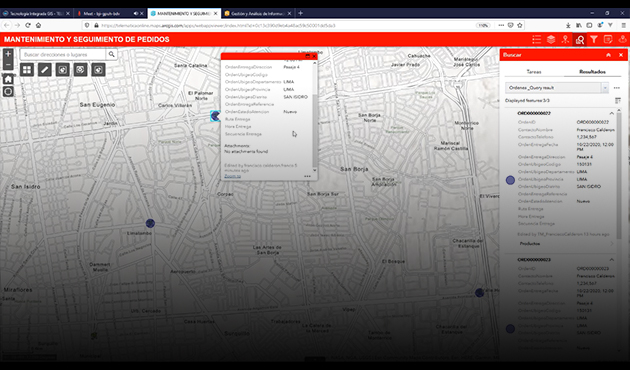Click the Francisco Calderon name under ORD000000022

click(595, 130)
